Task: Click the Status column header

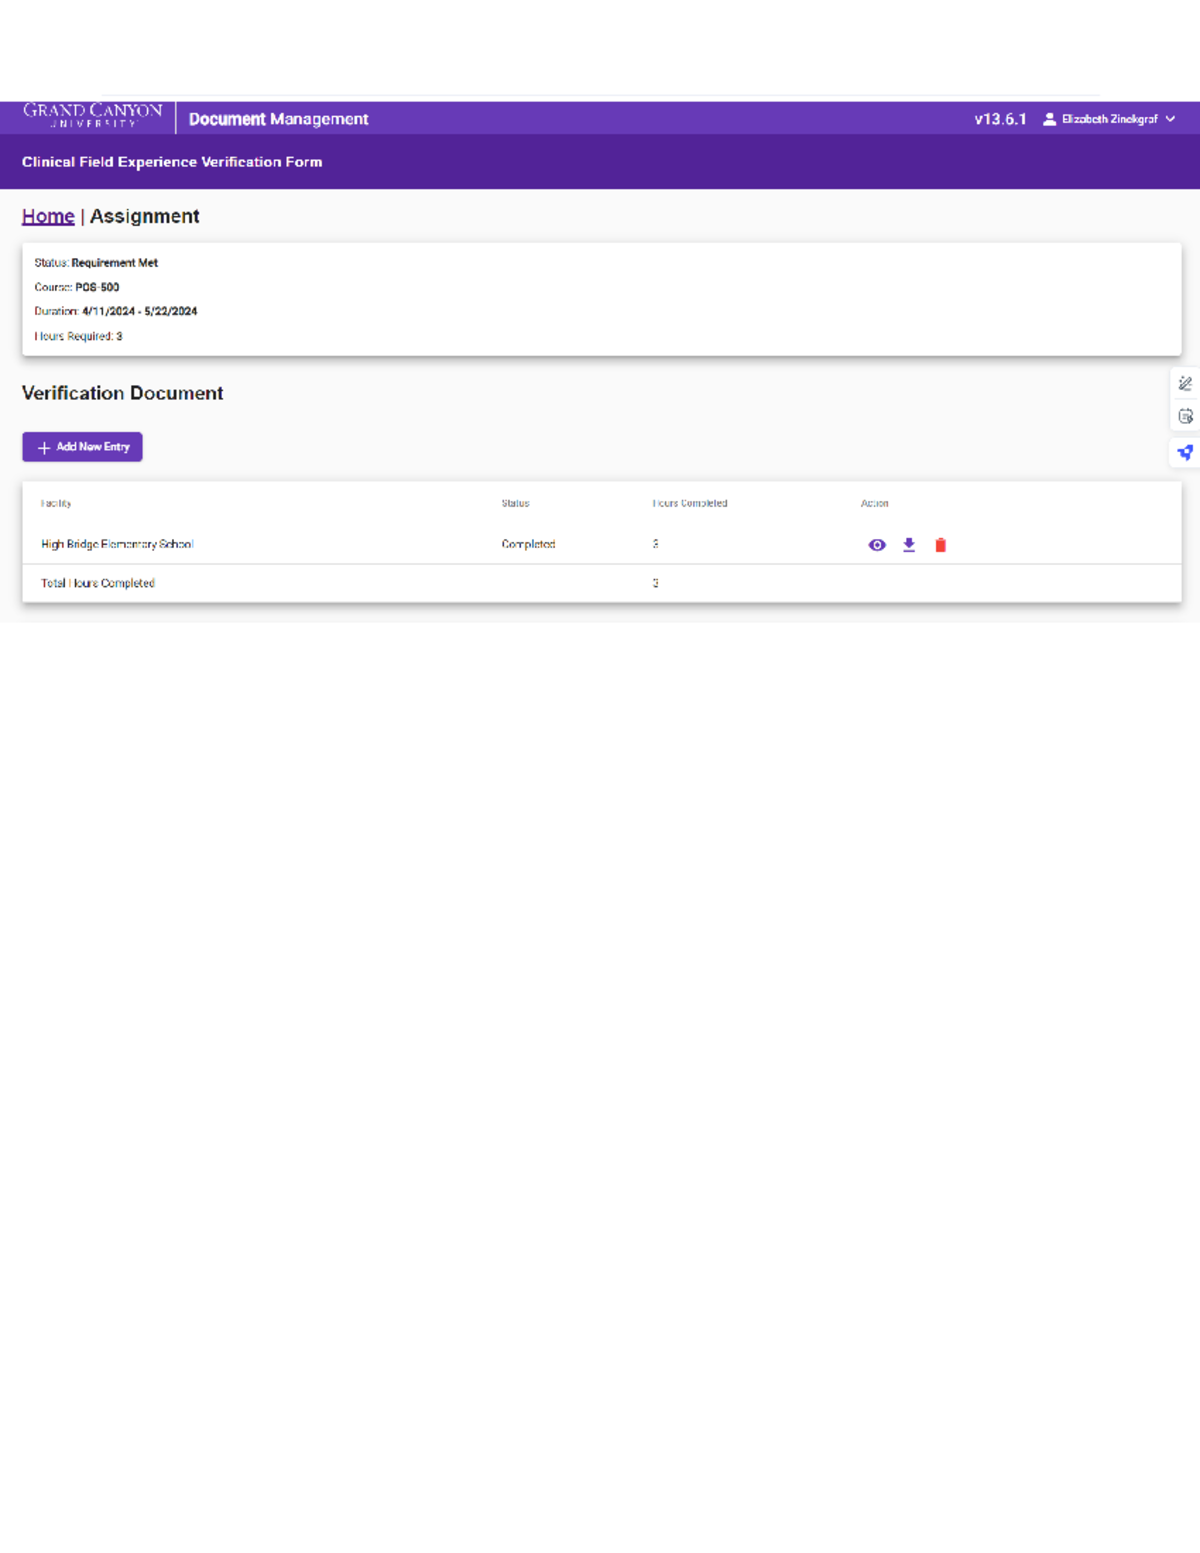Action: pos(515,503)
